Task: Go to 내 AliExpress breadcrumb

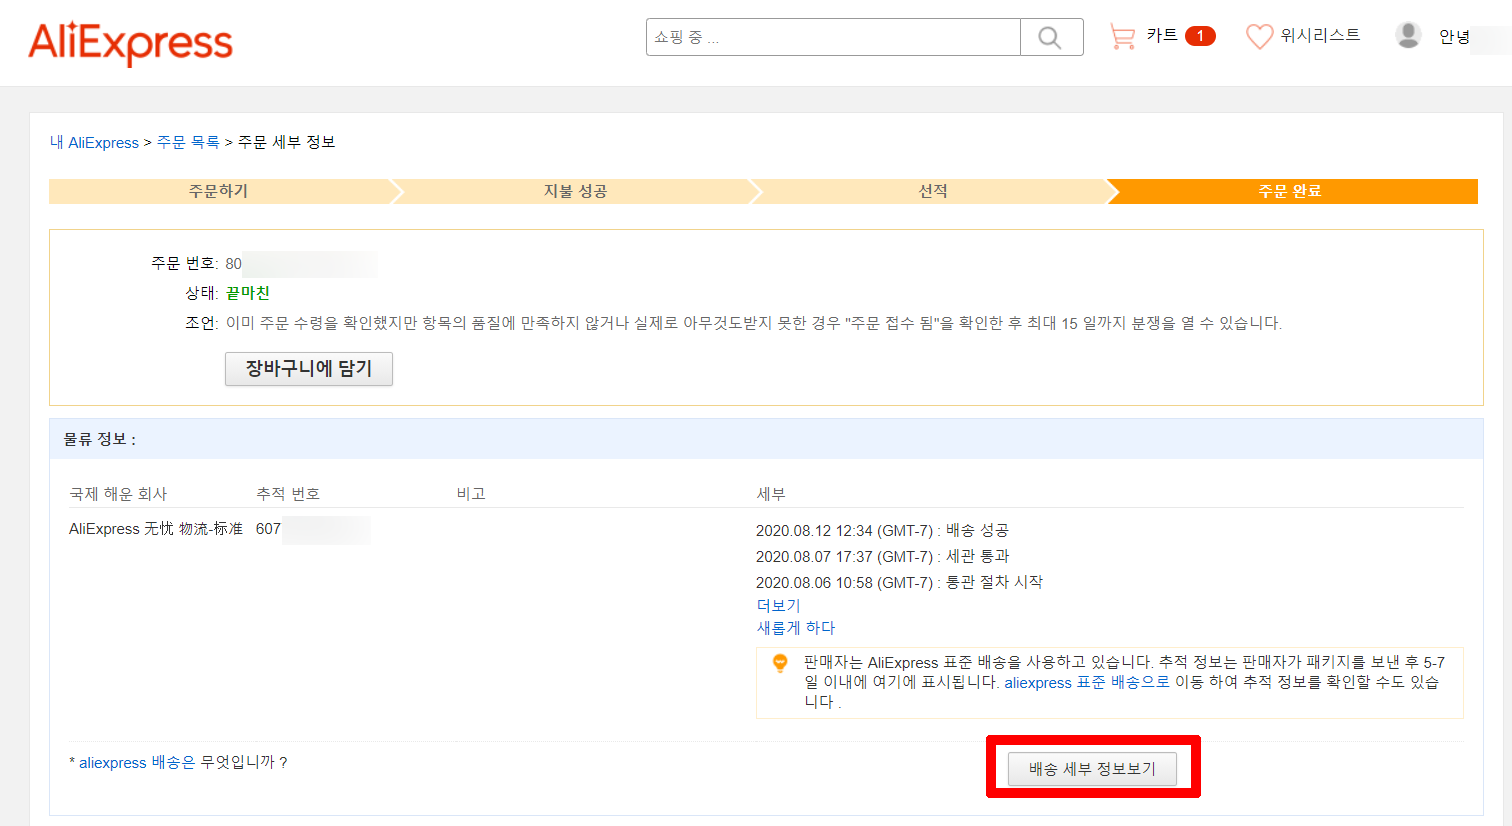Action: point(95,143)
